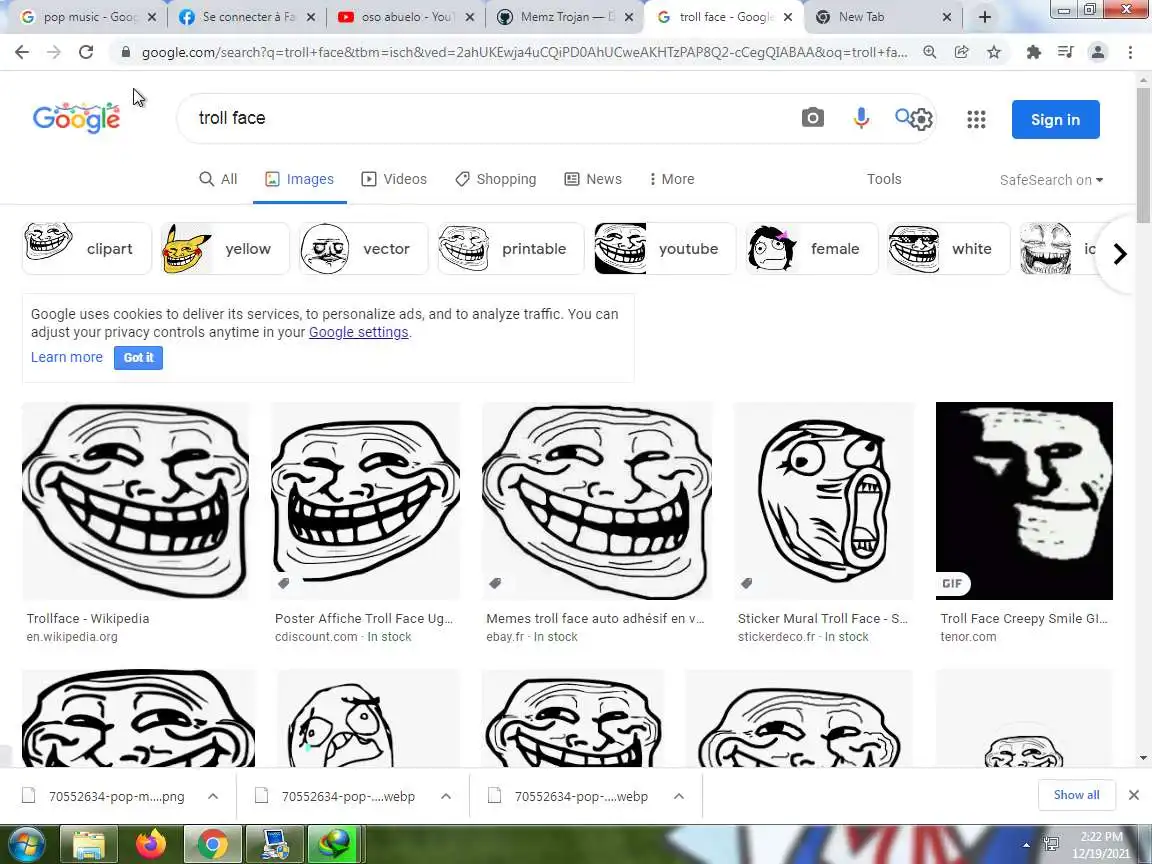Click the Sign in button
Viewport: 1152px width, 864px height.
coord(1055,119)
